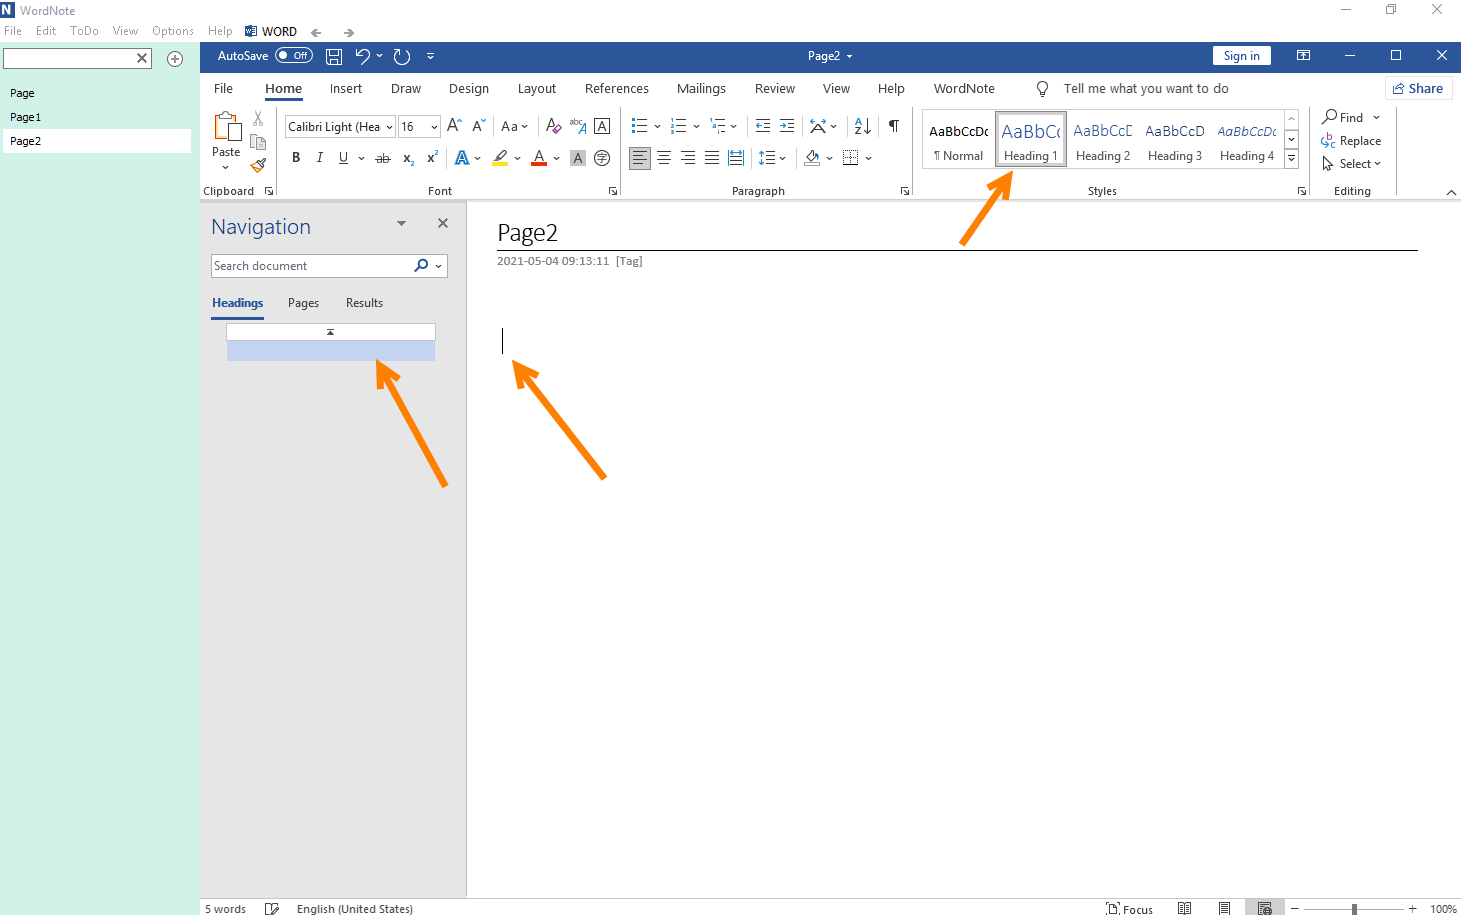
Task: Click the Undo icon
Action: tap(362, 56)
